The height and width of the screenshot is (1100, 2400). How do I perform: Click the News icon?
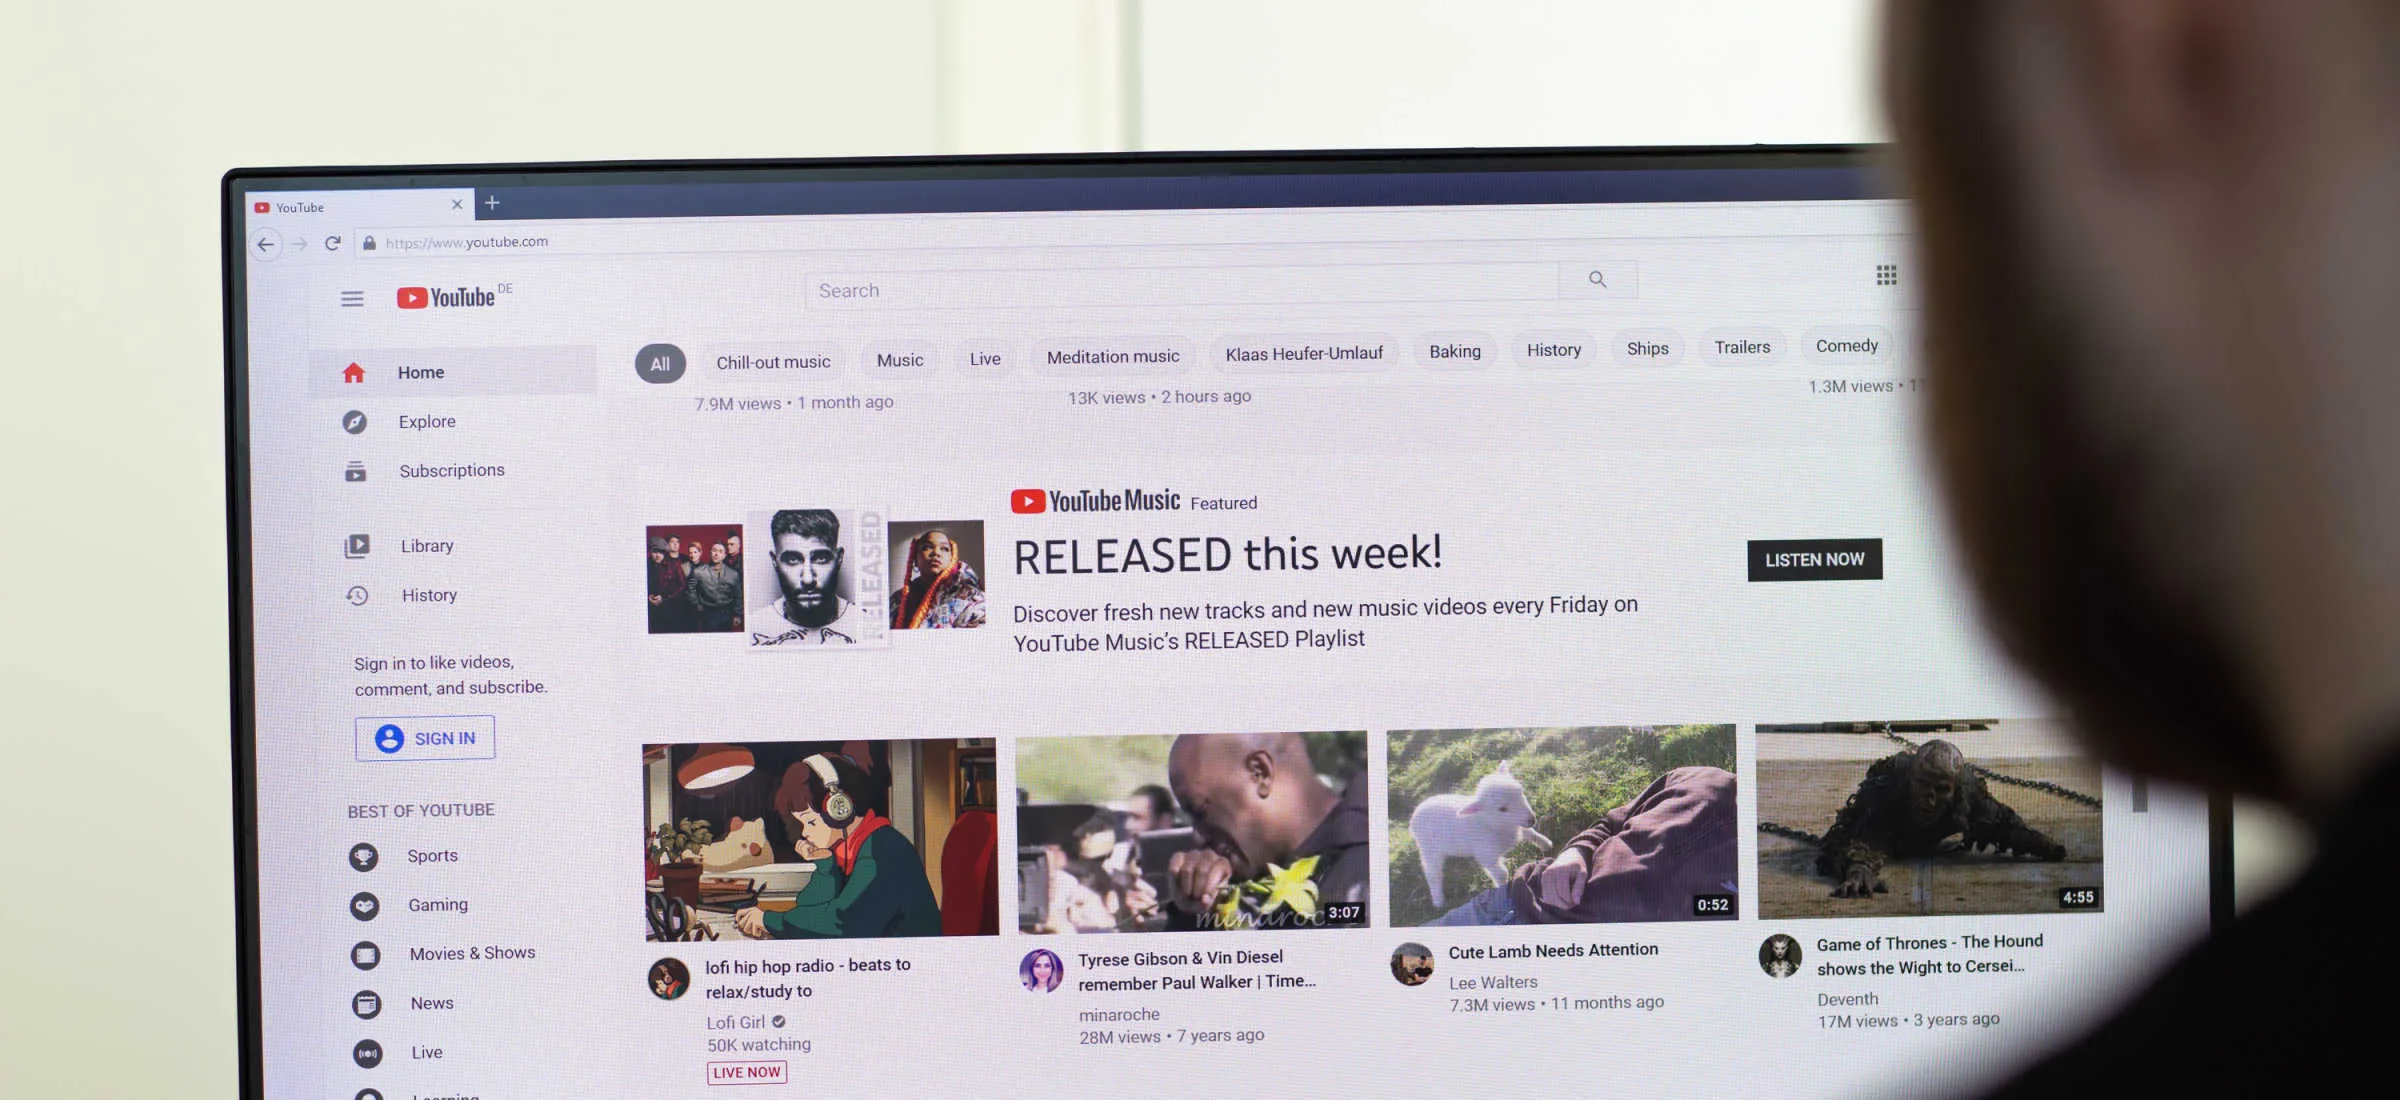tap(367, 1004)
